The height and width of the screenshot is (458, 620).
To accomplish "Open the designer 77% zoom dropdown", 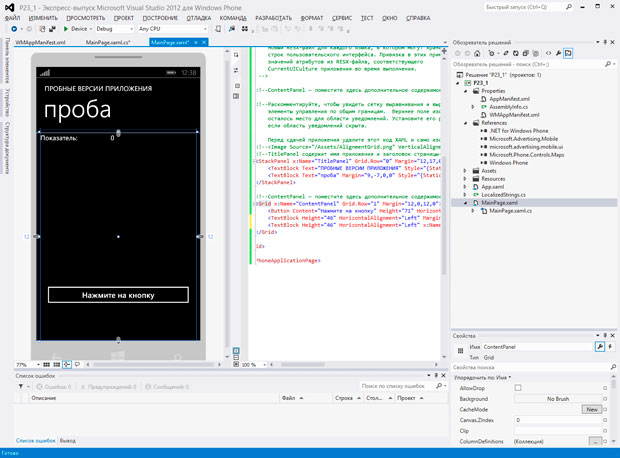I will coord(38,365).
